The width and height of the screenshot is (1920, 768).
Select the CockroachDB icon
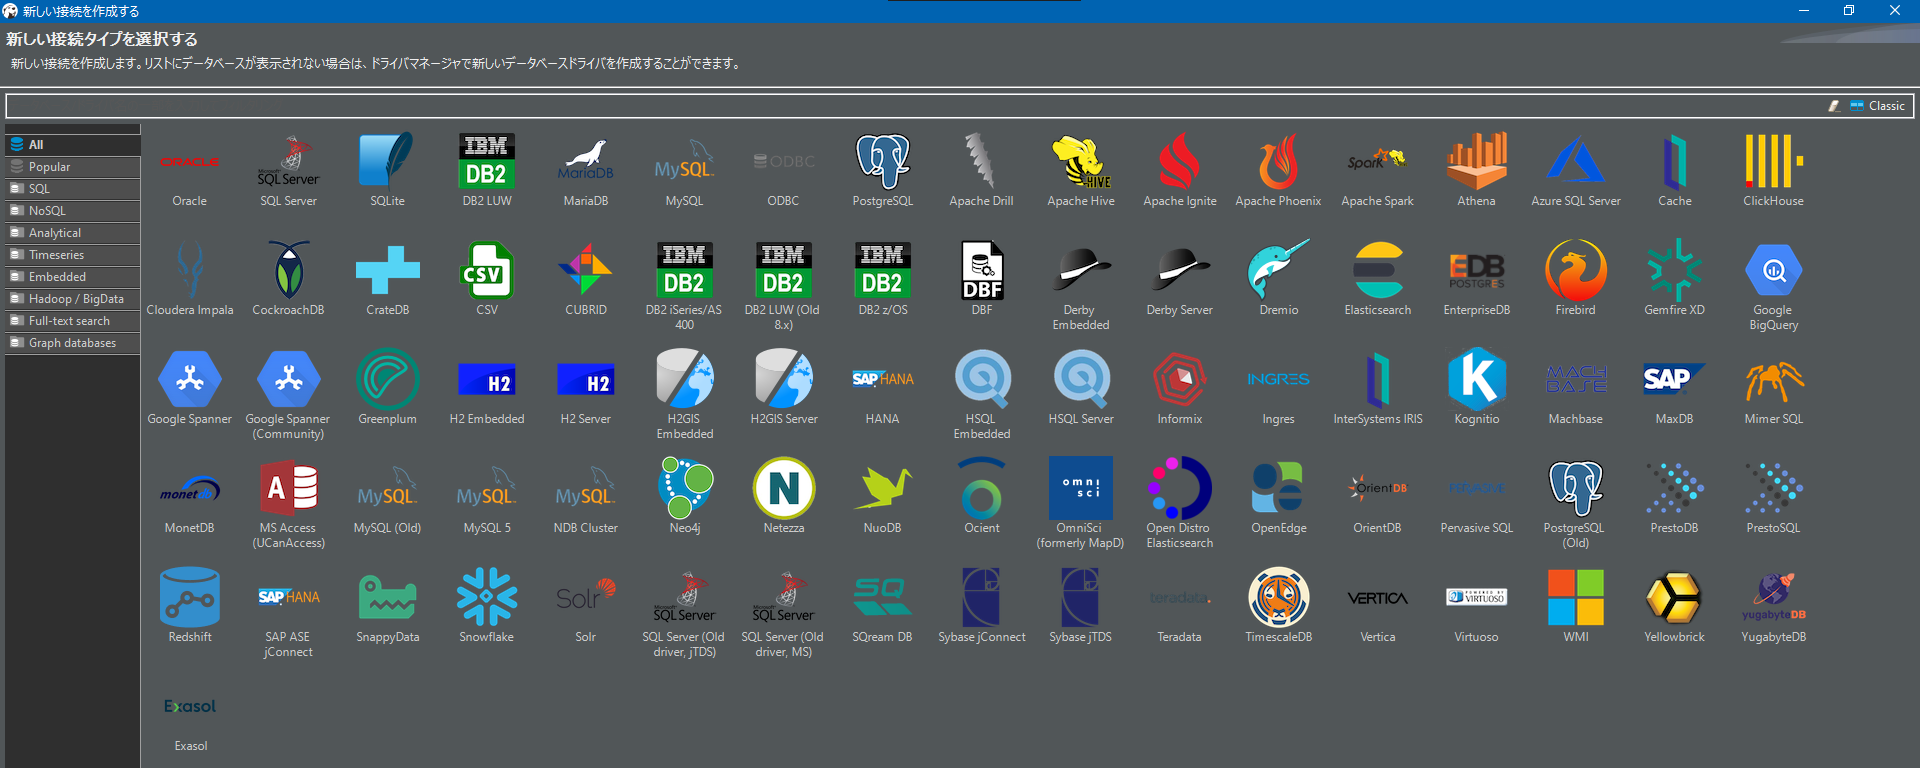(288, 271)
